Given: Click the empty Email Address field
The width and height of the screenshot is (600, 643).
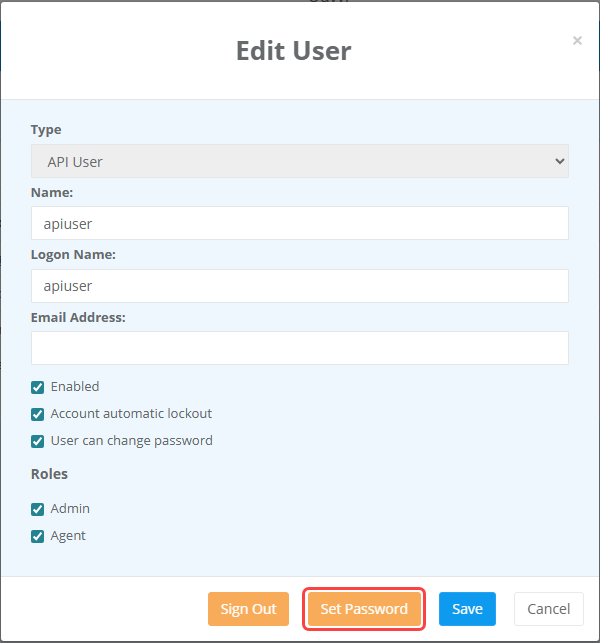Looking at the screenshot, I should click(x=299, y=348).
